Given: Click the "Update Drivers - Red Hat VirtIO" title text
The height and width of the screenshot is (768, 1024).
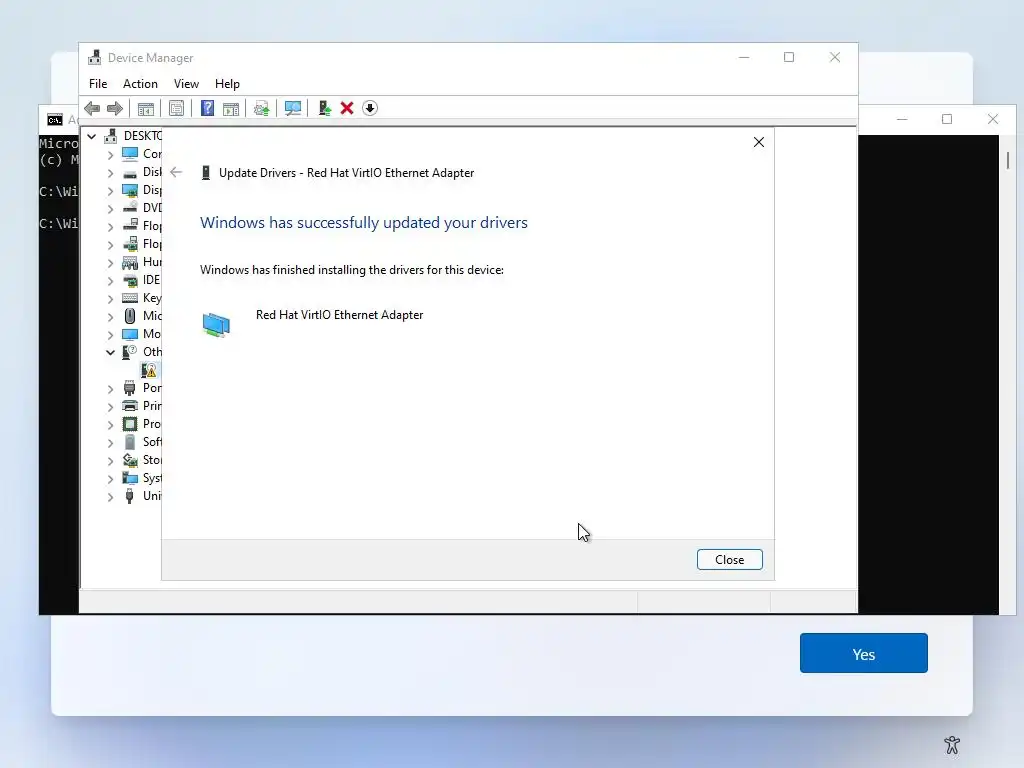Looking at the screenshot, I should [346, 173].
